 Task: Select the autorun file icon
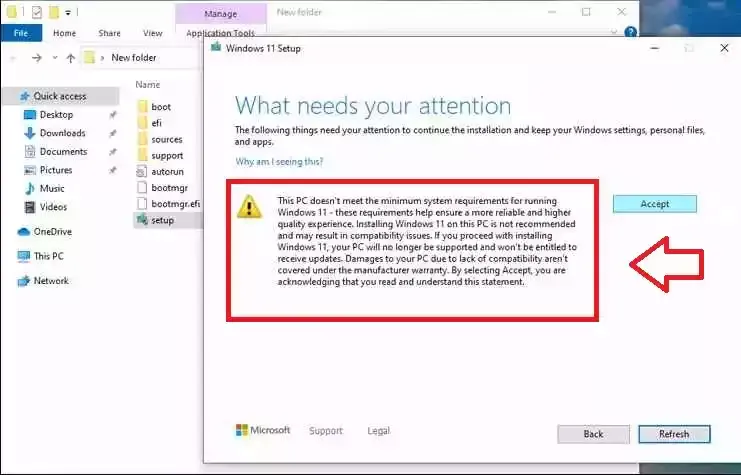tap(142, 172)
